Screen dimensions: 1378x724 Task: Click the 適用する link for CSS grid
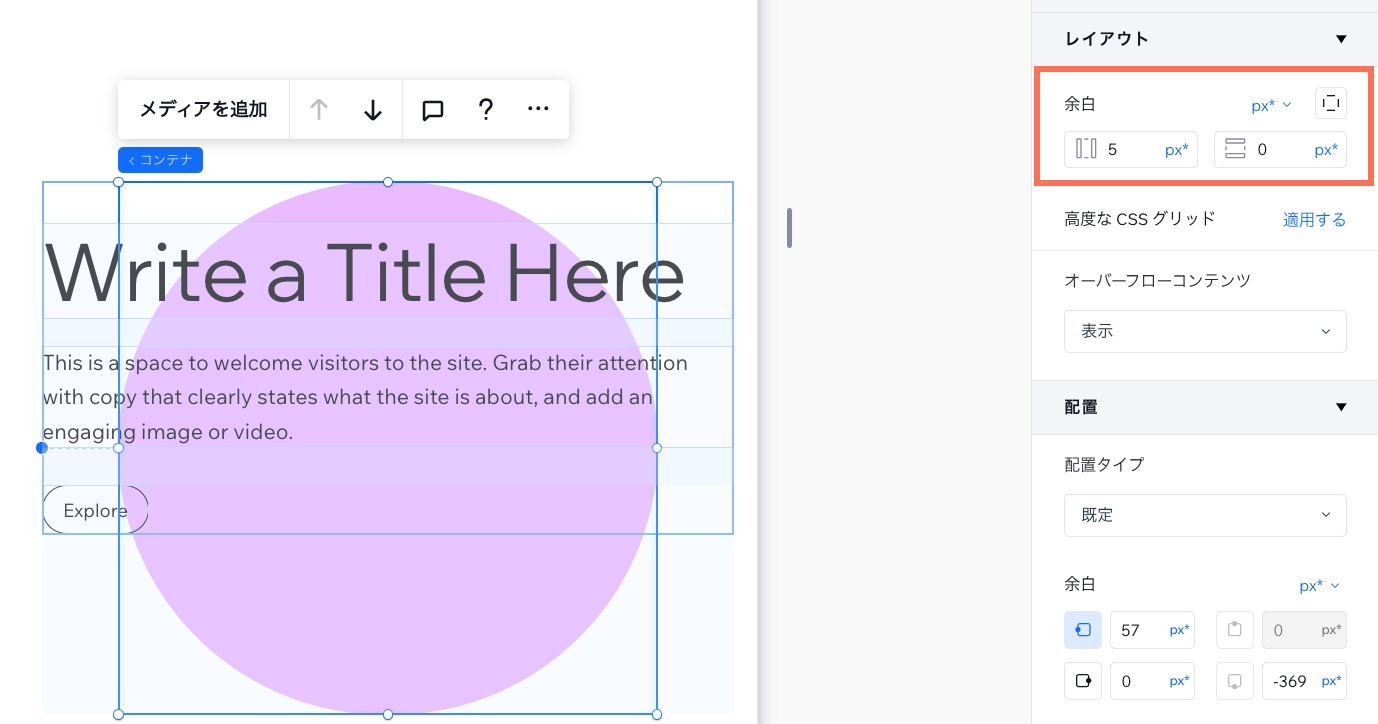click(1314, 219)
